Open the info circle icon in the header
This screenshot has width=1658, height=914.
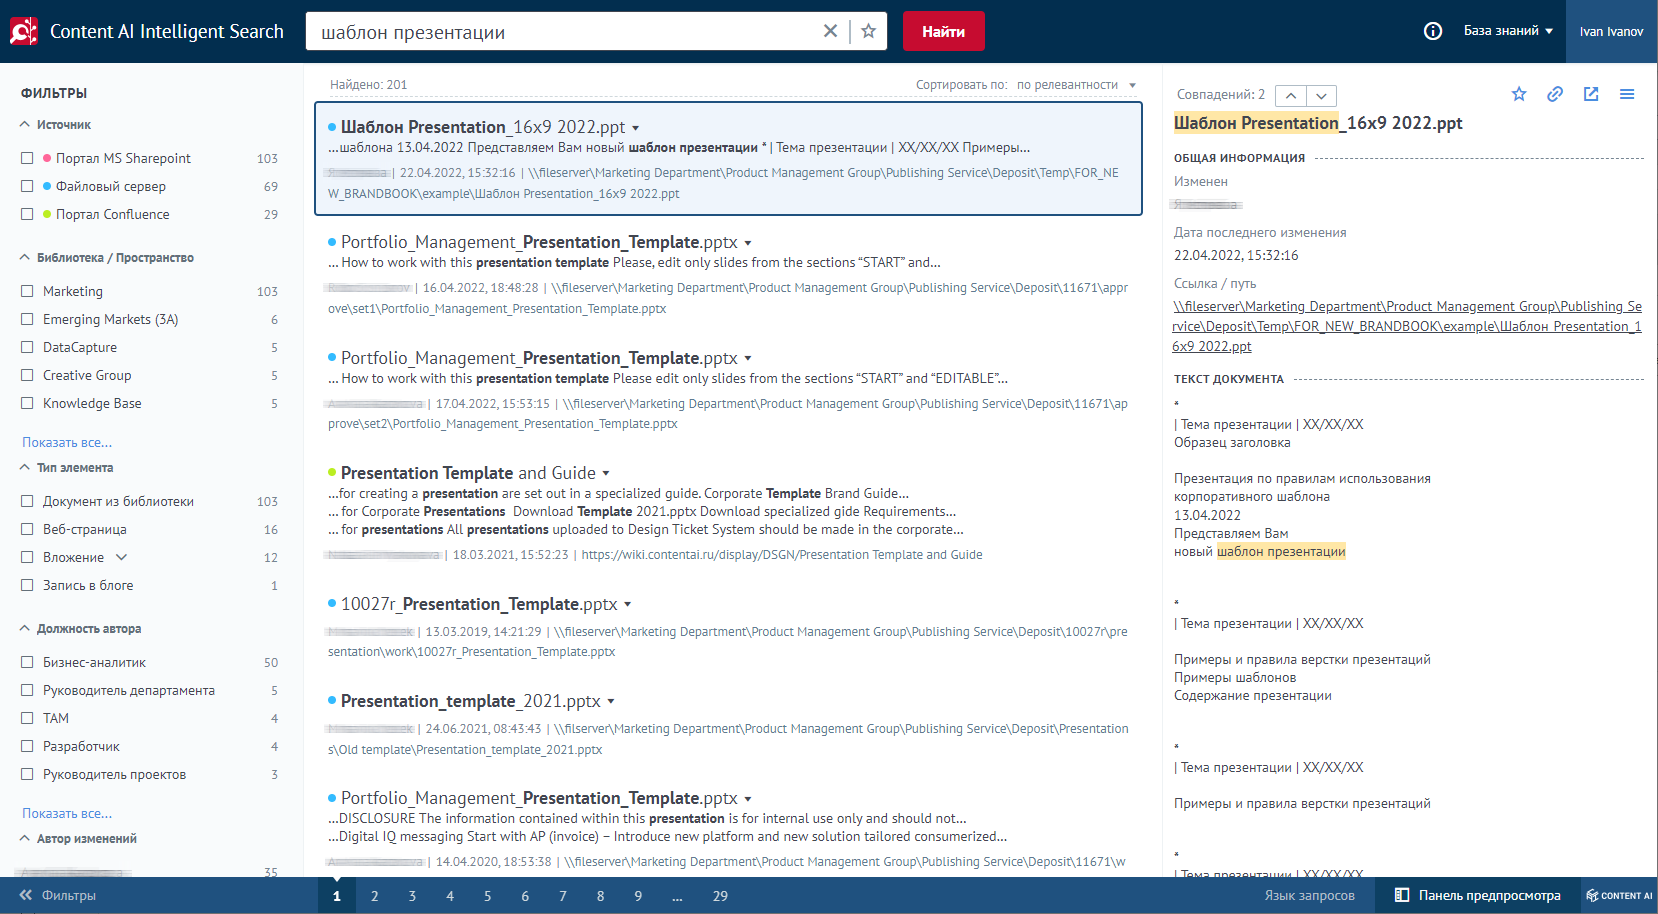click(x=1433, y=31)
